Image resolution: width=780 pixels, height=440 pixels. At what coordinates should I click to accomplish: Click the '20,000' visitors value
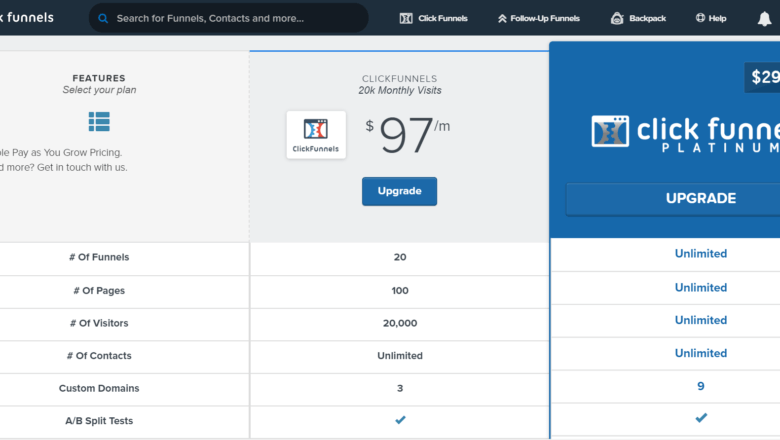400,323
